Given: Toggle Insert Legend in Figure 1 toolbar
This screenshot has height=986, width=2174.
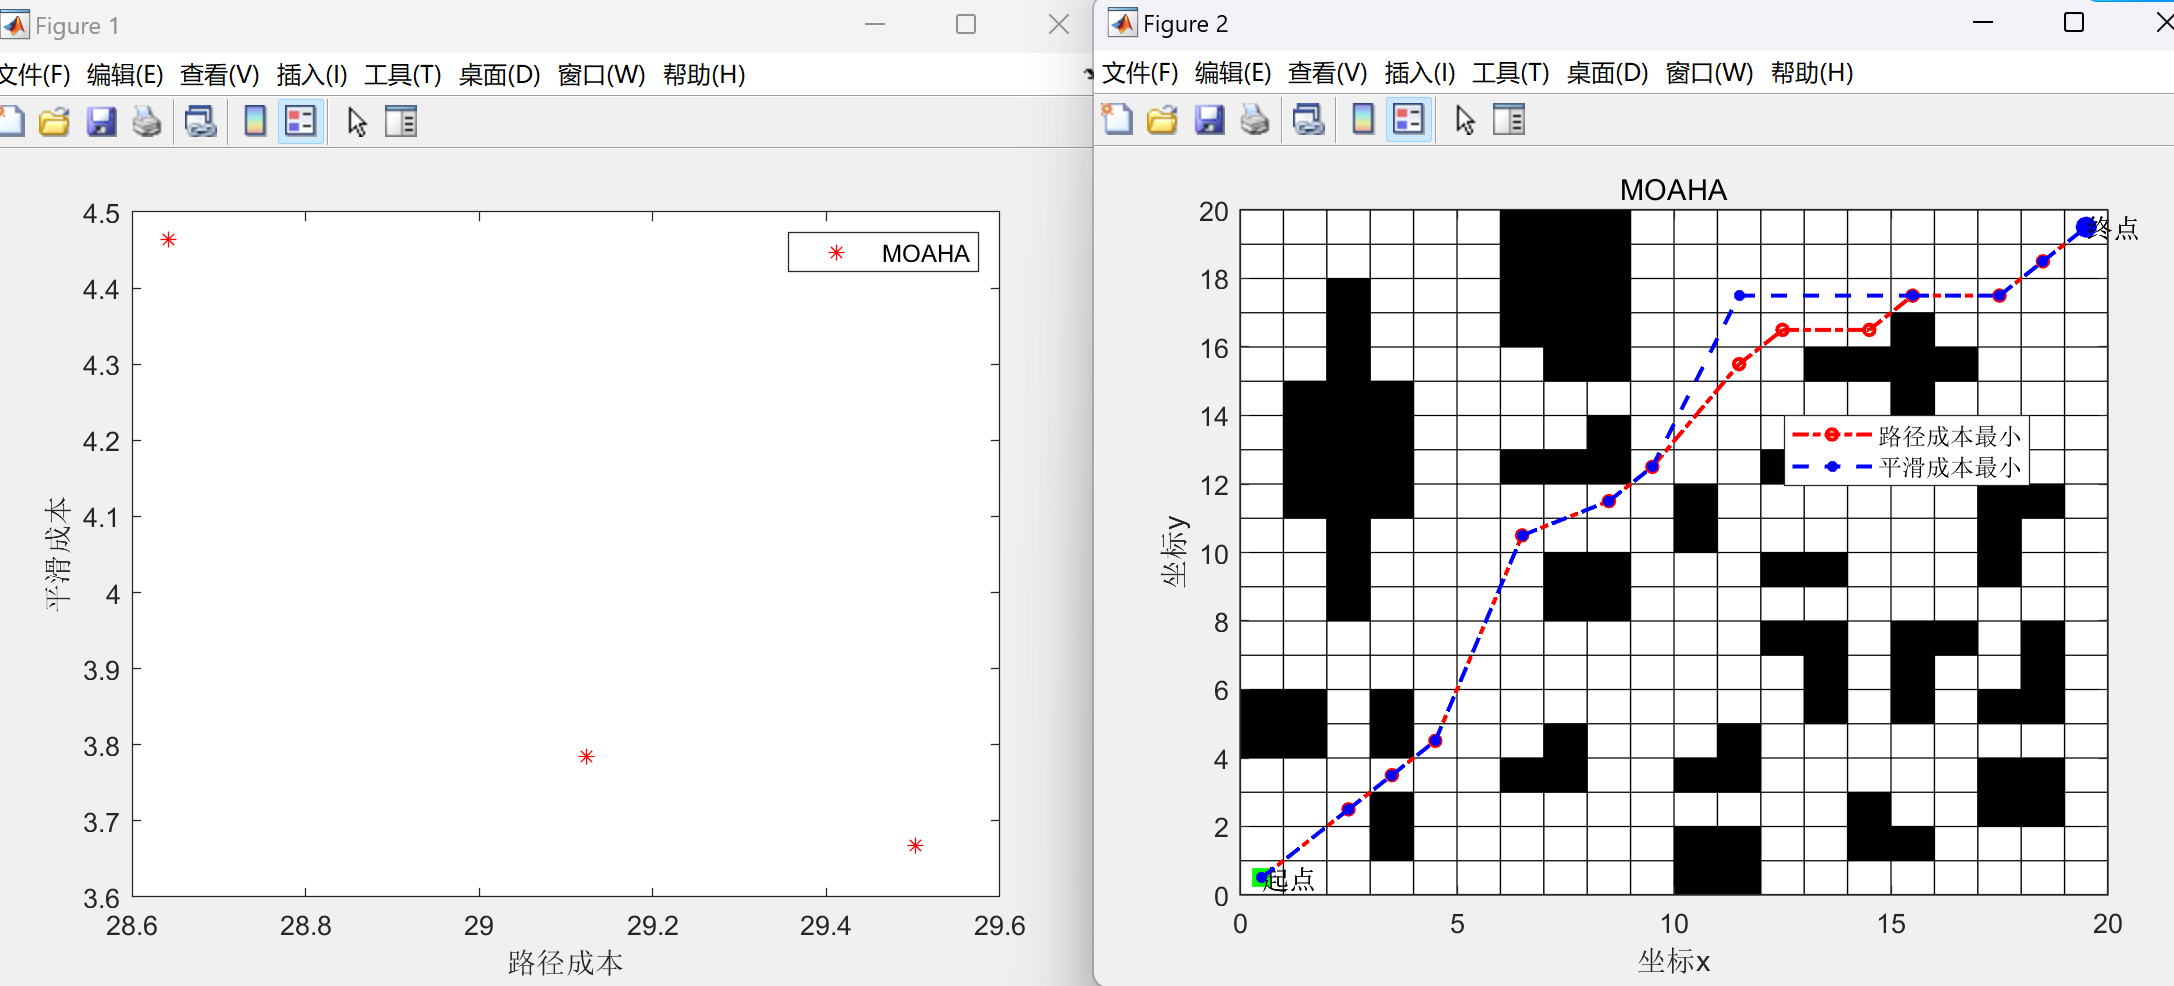Looking at the screenshot, I should point(301,122).
